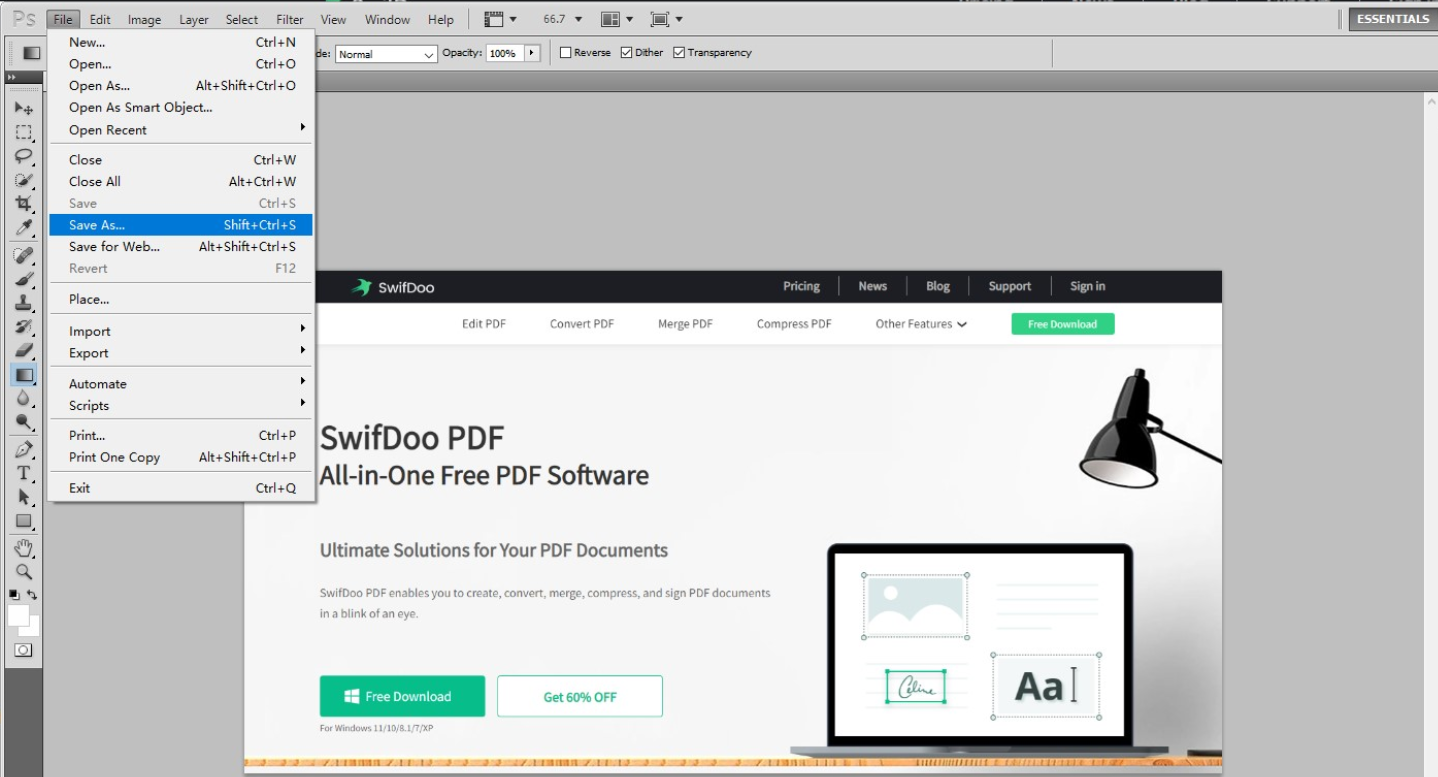Image resolution: width=1438 pixels, height=777 pixels.
Task: Select the Brush tool
Action: tap(24, 280)
